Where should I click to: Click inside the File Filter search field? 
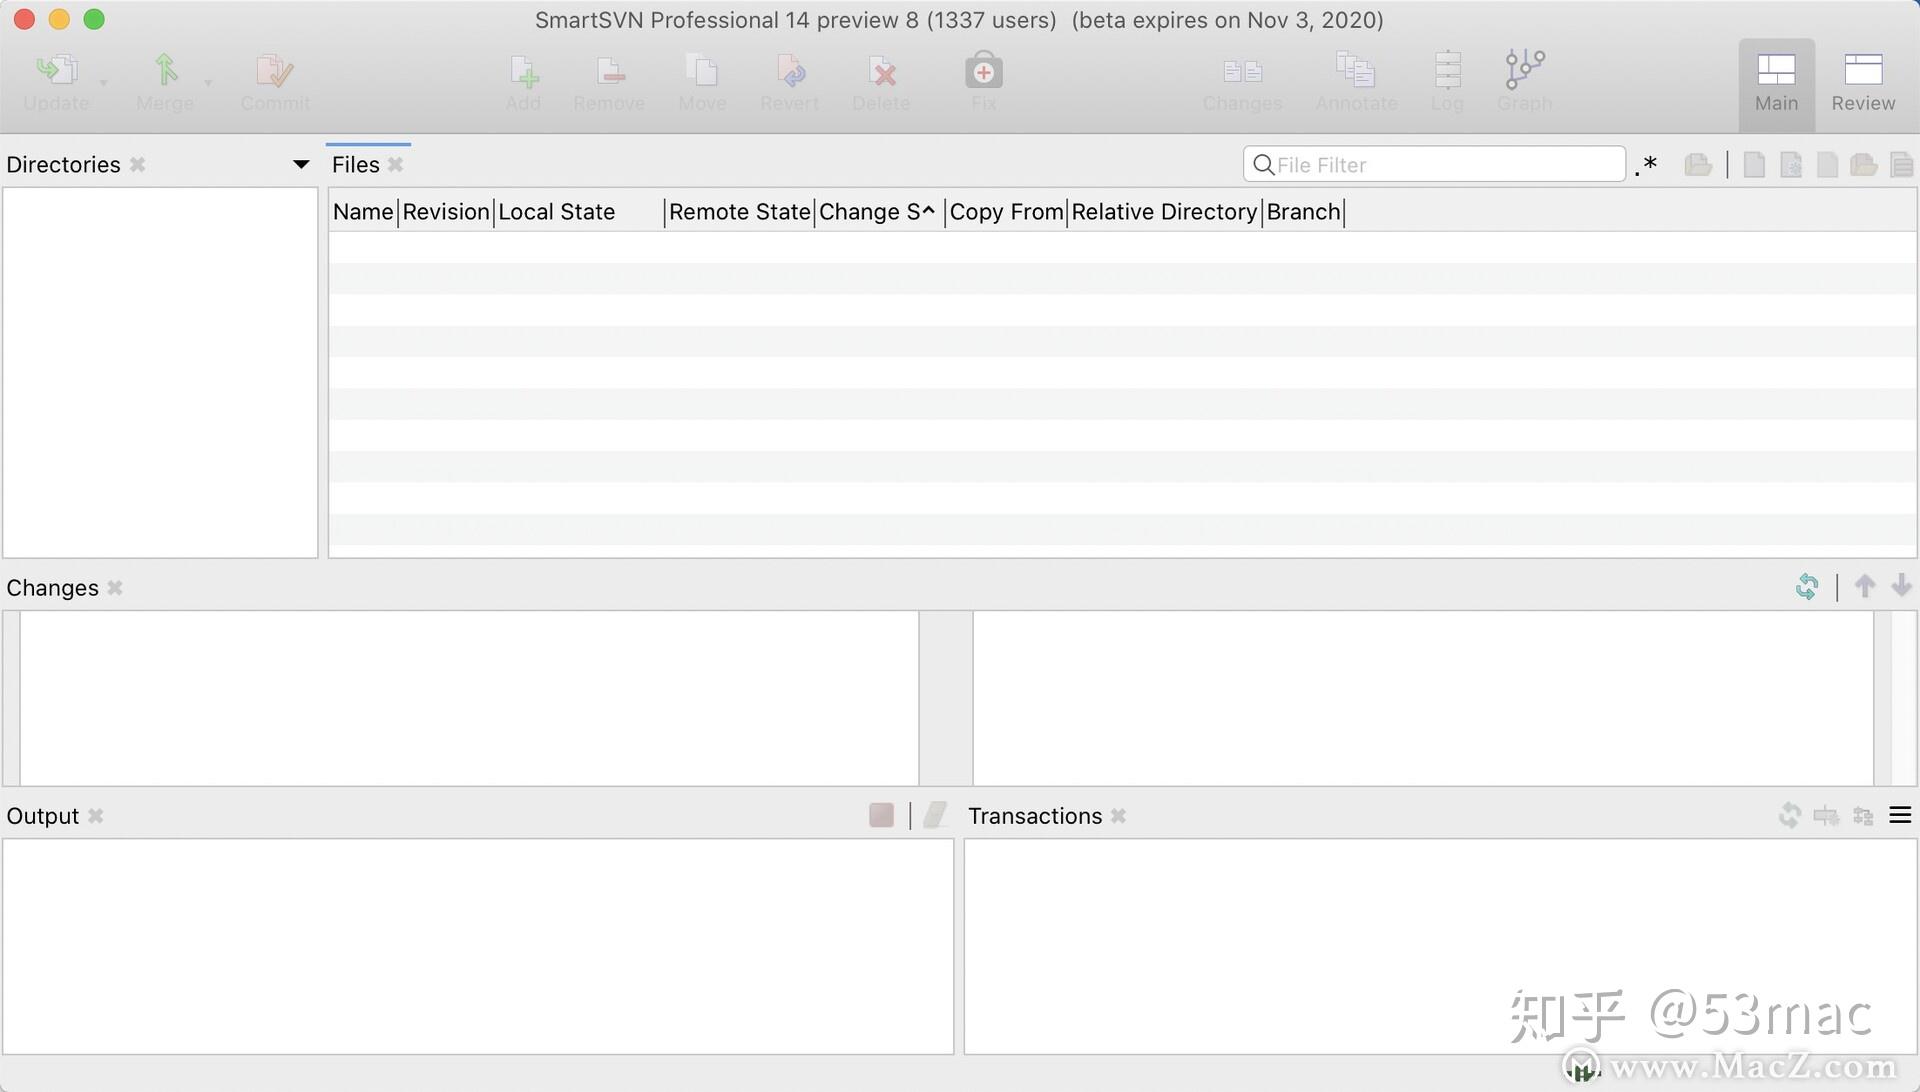1430,164
